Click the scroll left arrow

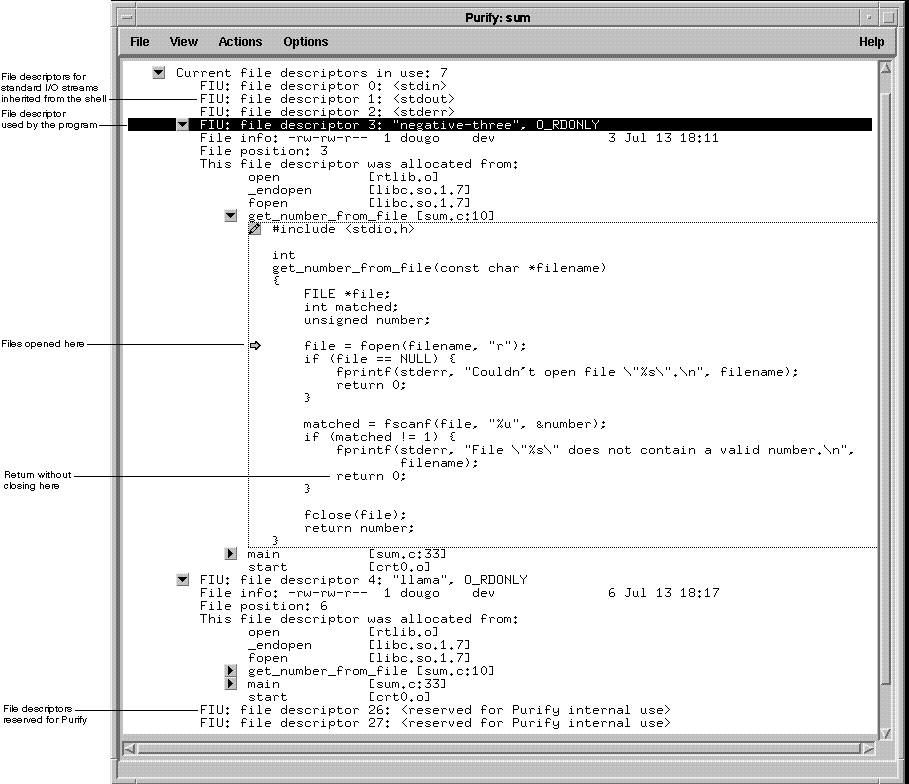[129, 749]
